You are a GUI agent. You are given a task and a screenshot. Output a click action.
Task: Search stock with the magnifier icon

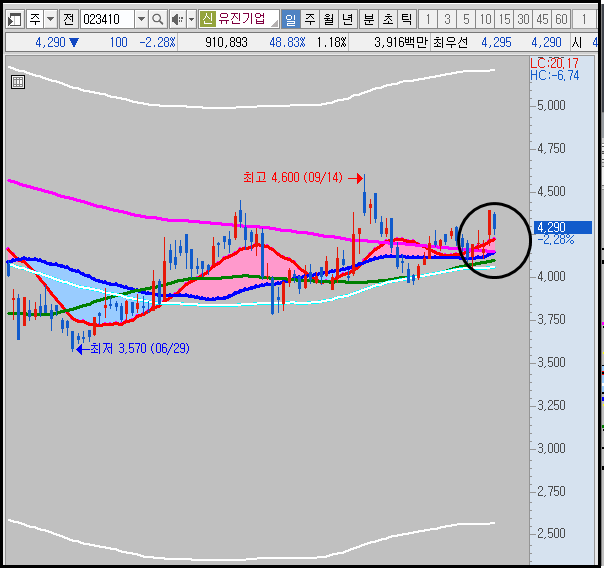pos(157,19)
